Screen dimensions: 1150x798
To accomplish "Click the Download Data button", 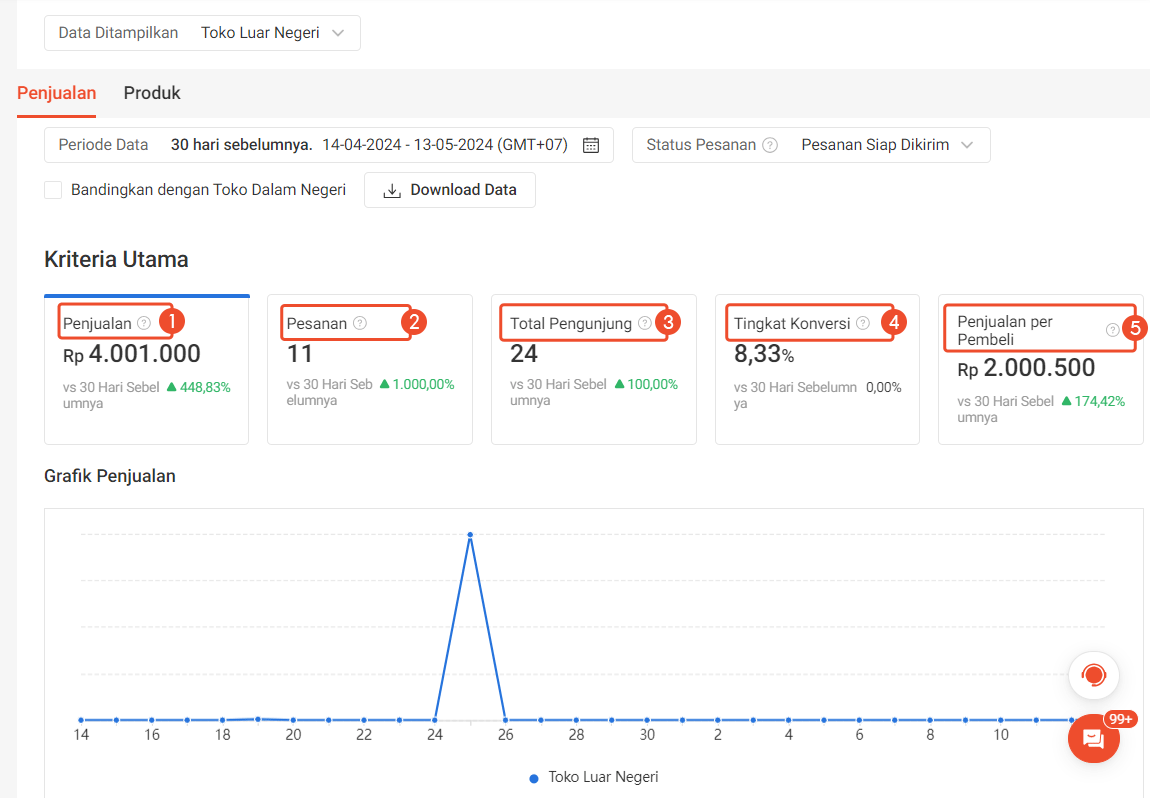I will [x=449, y=190].
